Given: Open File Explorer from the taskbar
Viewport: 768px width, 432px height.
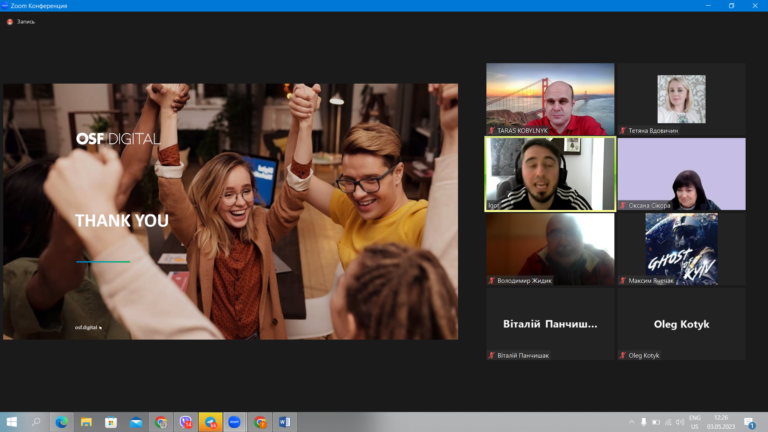Looking at the screenshot, I should (86, 422).
